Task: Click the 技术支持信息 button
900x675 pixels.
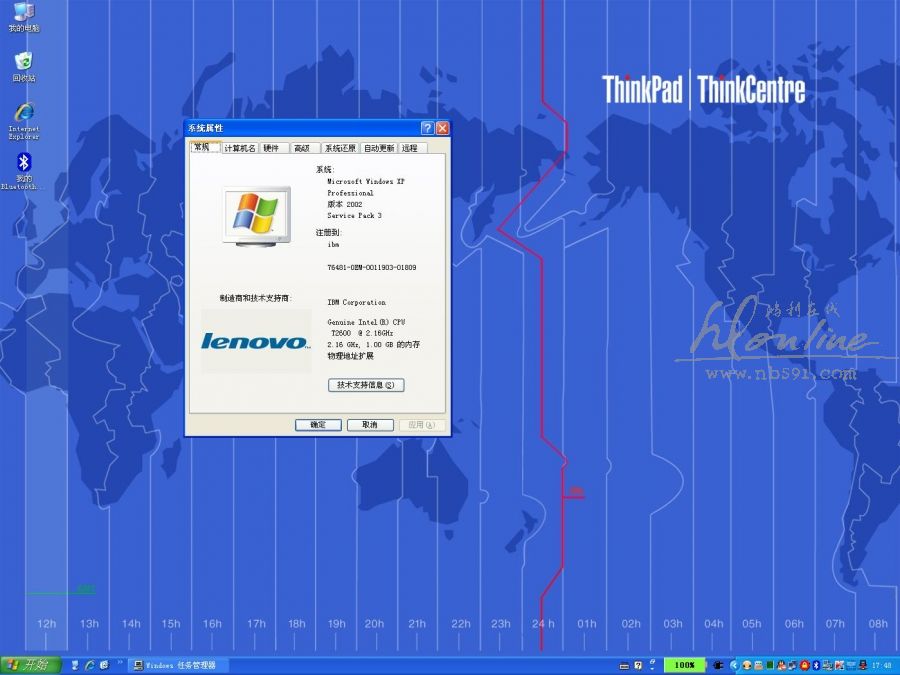Action: click(x=366, y=385)
